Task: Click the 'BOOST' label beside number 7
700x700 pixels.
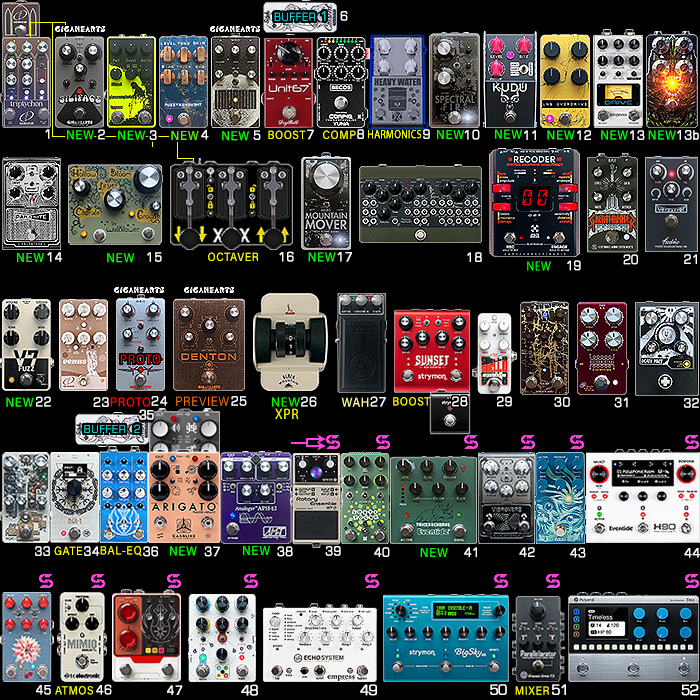Action: point(287,135)
